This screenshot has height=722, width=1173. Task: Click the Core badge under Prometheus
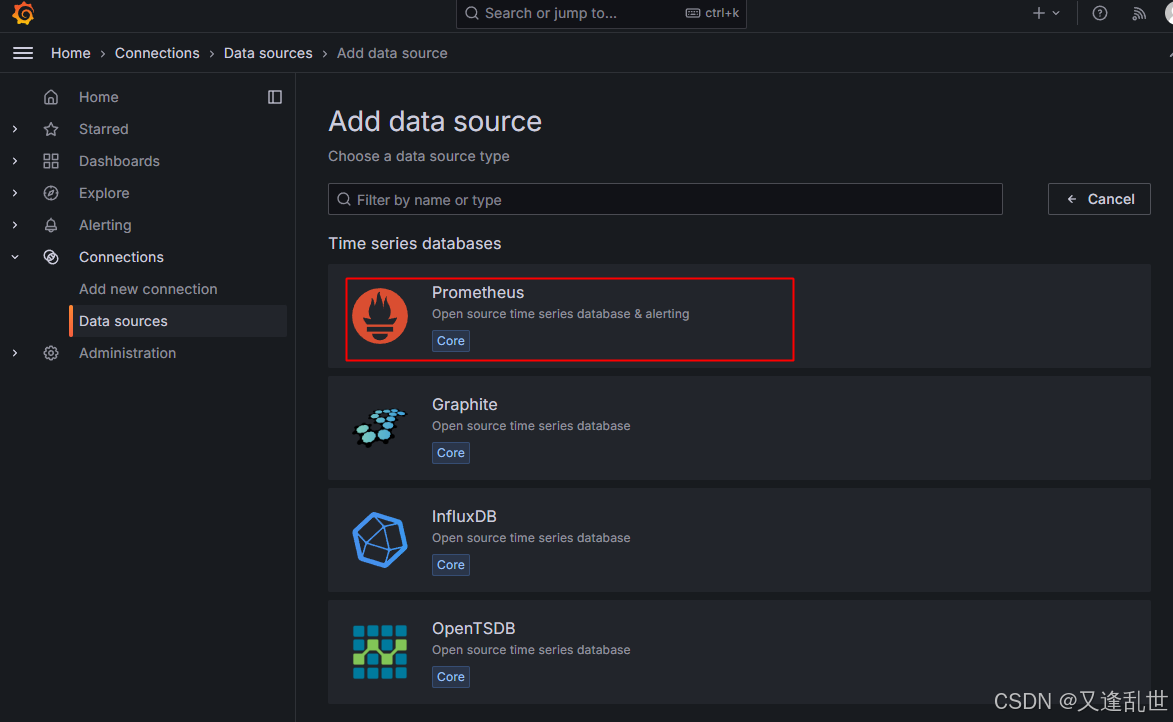(x=450, y=340)
